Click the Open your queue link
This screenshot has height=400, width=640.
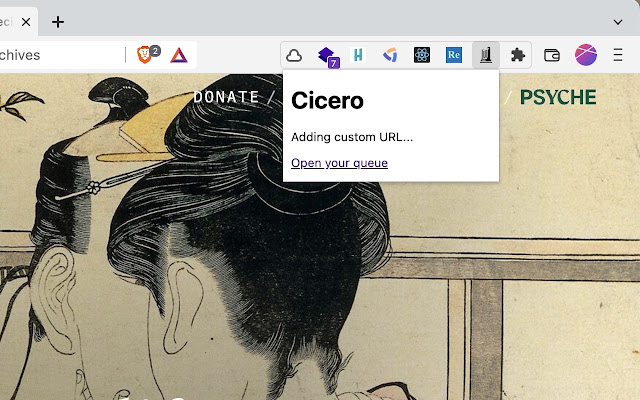coord(339,163)
